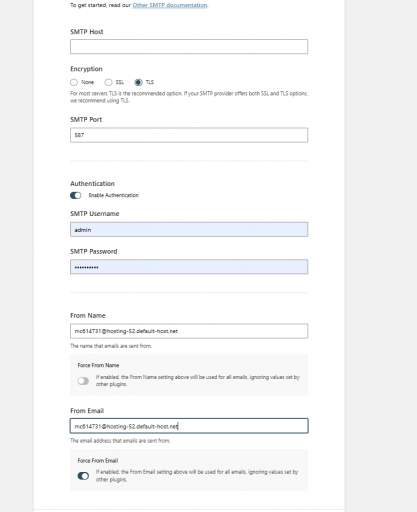Select the None encryption radio button
The width and height of the screenshot is (417, 512).
[74, 82]
